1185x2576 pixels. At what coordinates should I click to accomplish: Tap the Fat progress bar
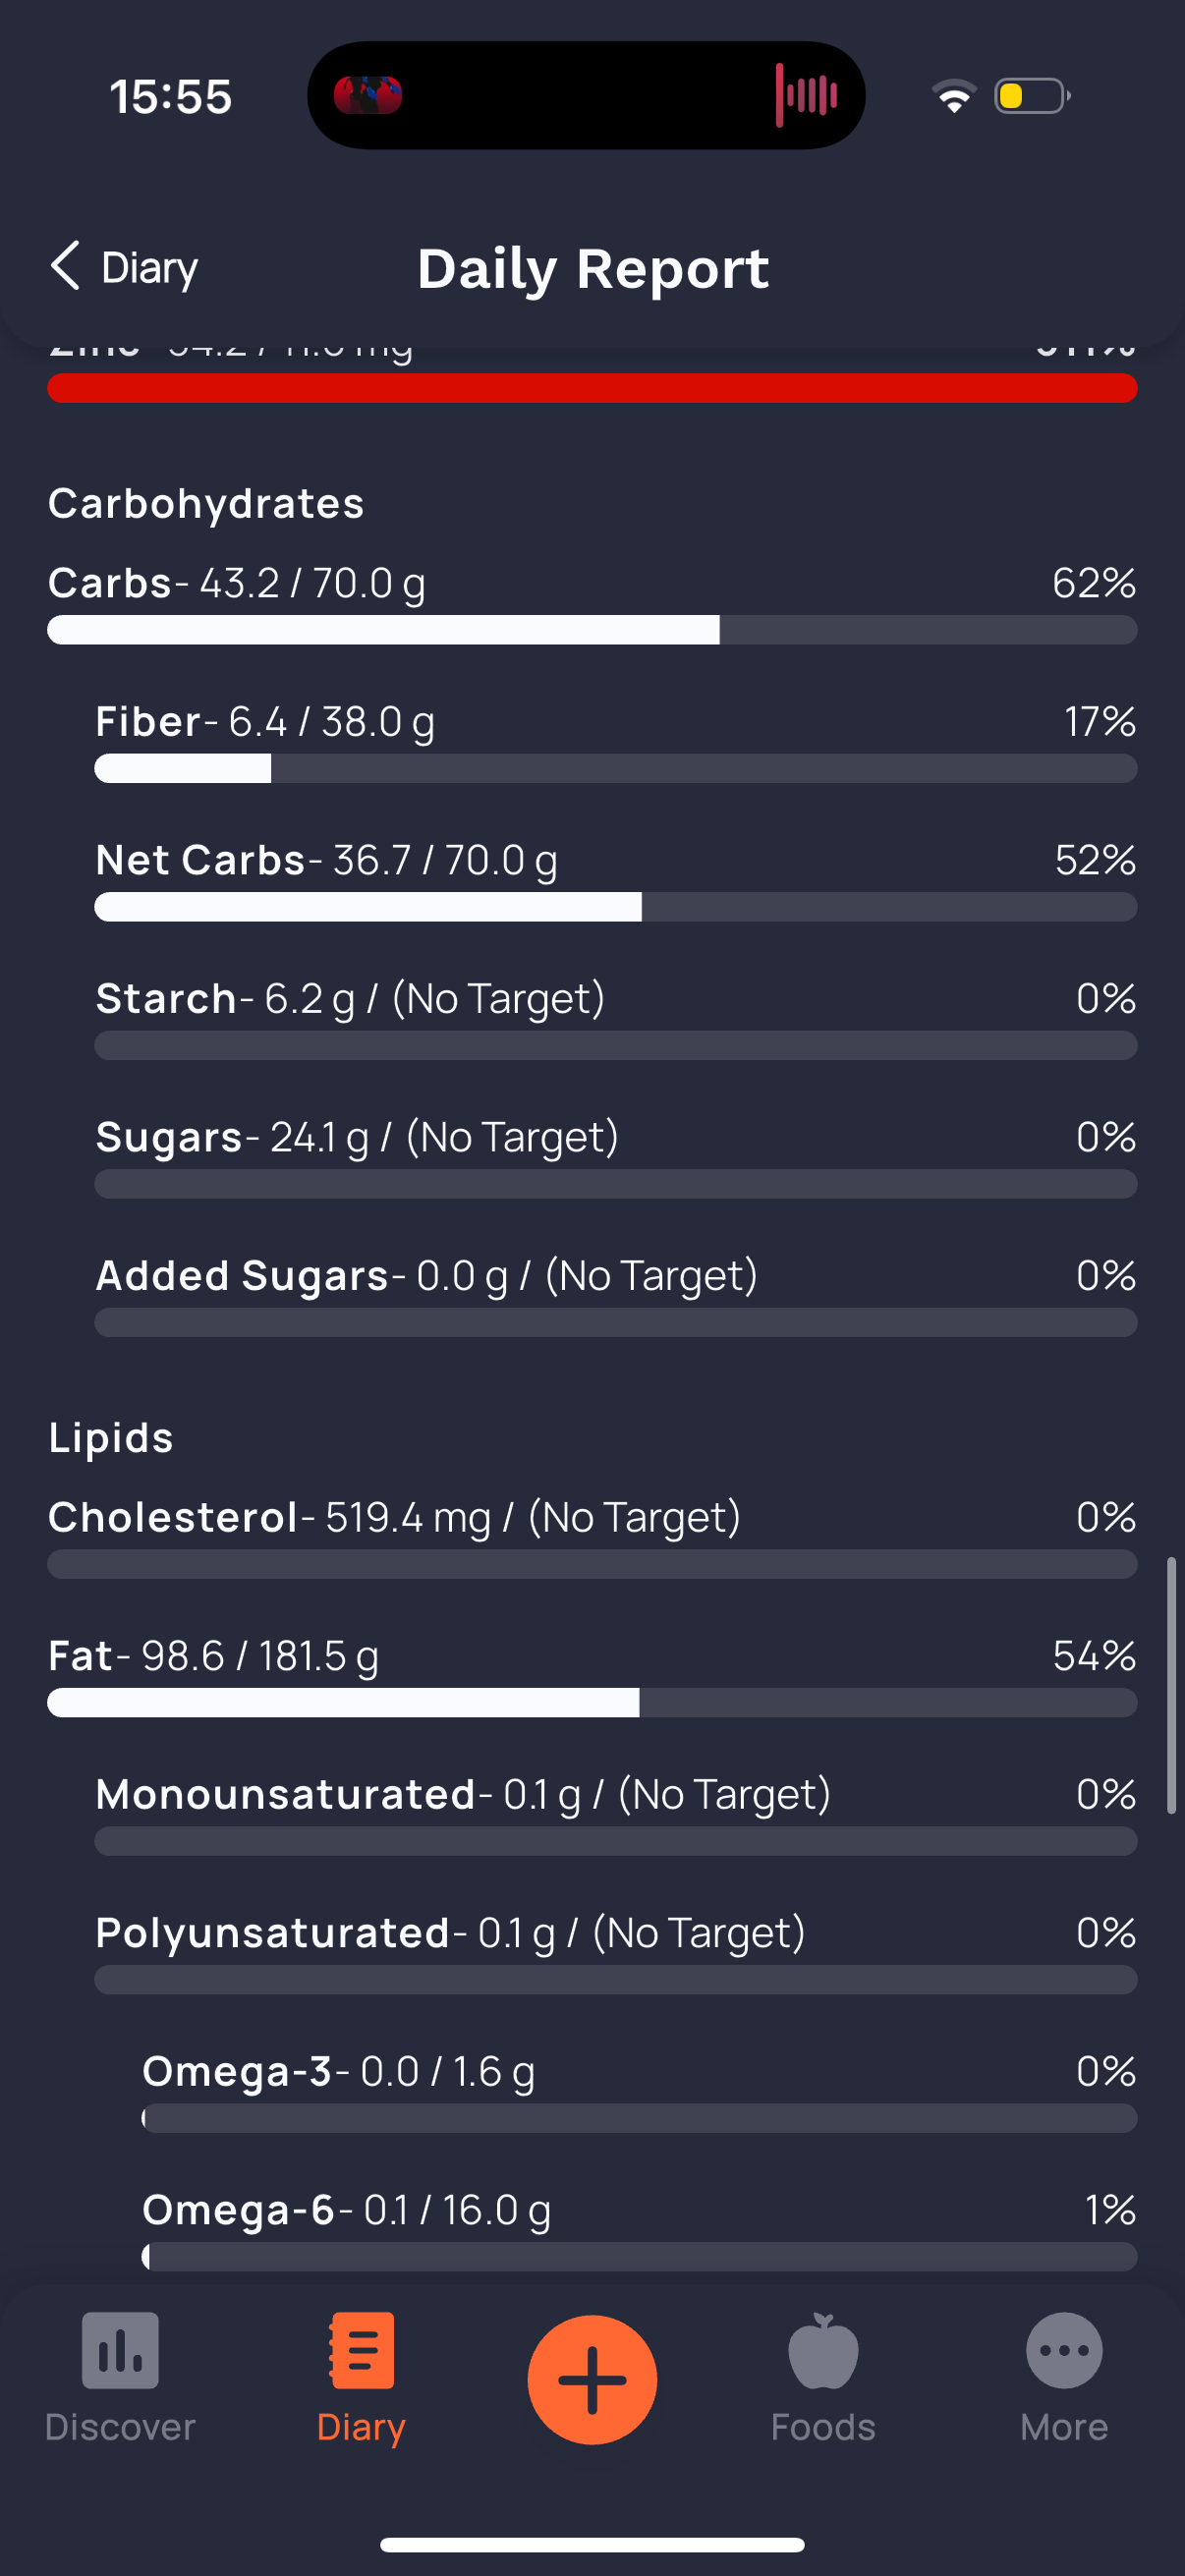click(592, 1702)
